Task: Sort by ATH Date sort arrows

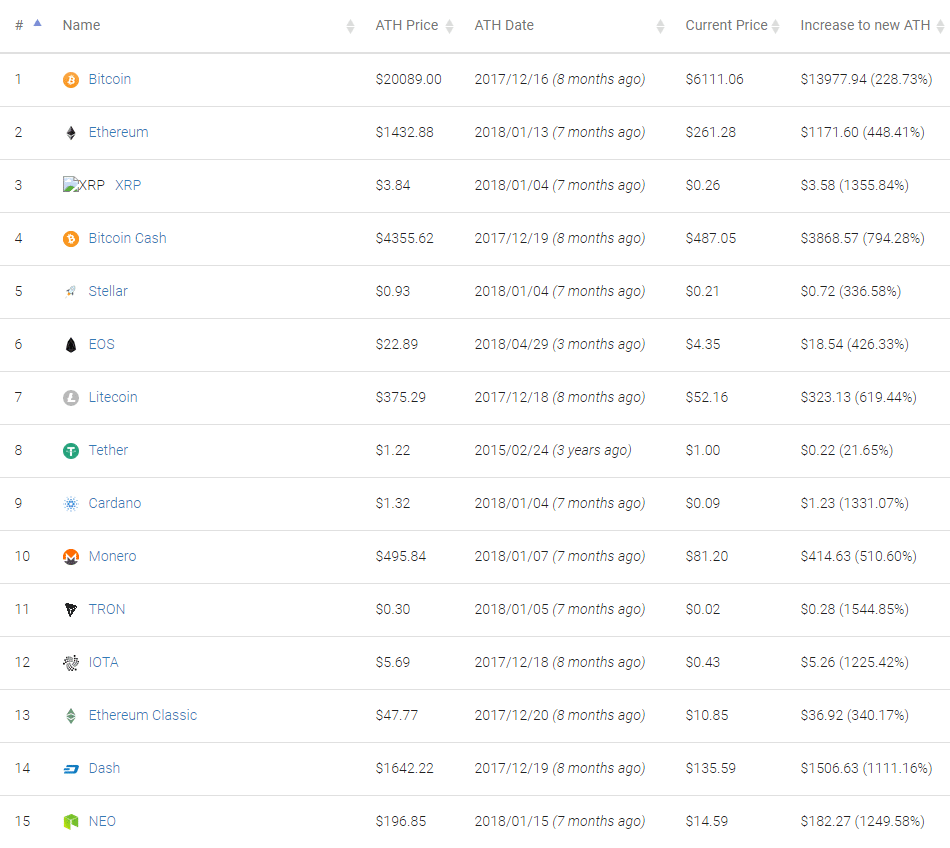Action: pyautogui.click(x=660, y=26)
